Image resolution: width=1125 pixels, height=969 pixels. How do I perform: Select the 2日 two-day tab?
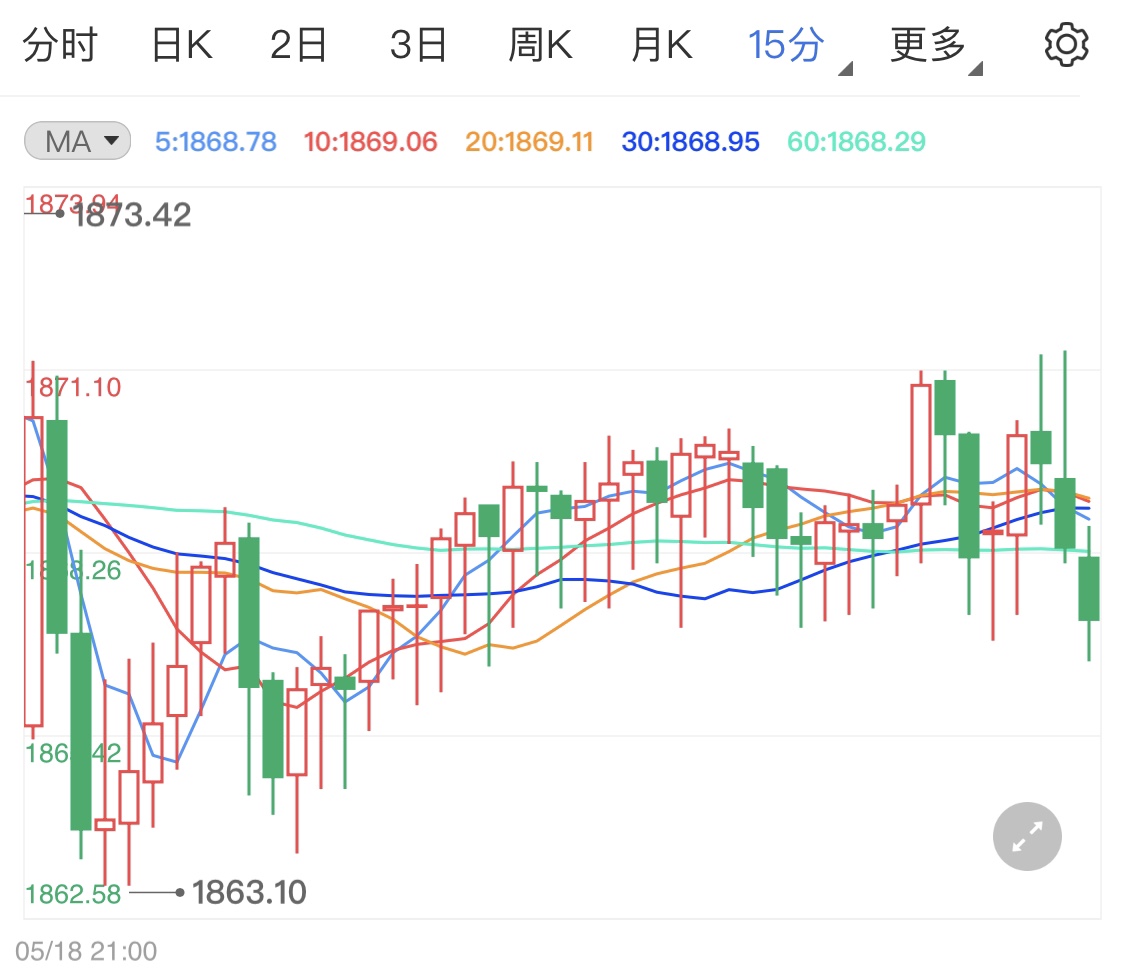point(298,45)
